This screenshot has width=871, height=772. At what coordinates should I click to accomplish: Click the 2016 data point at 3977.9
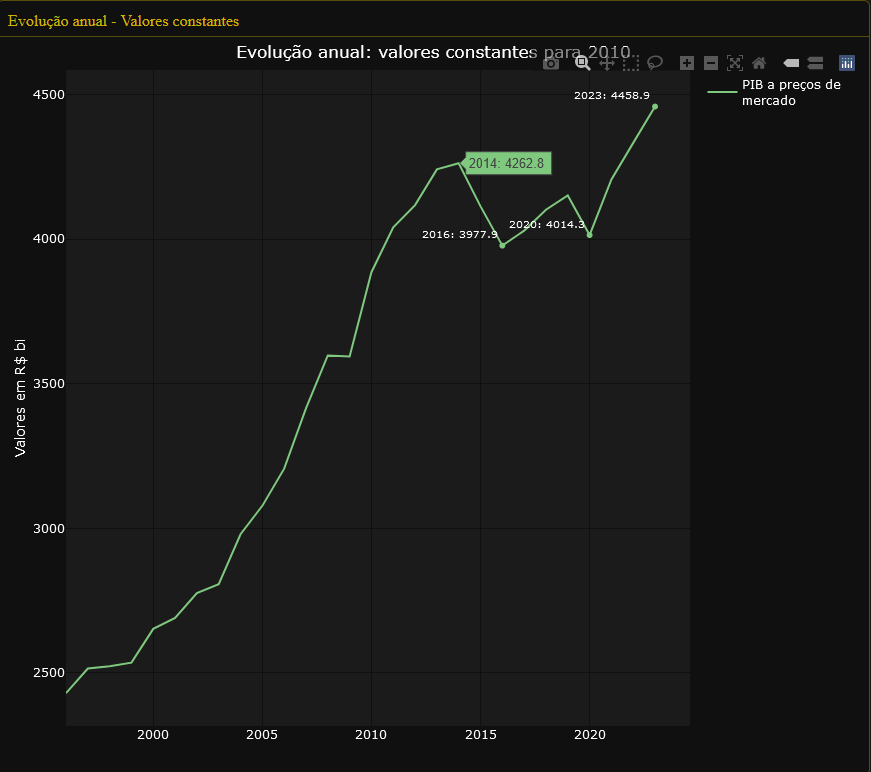(502, 245)
